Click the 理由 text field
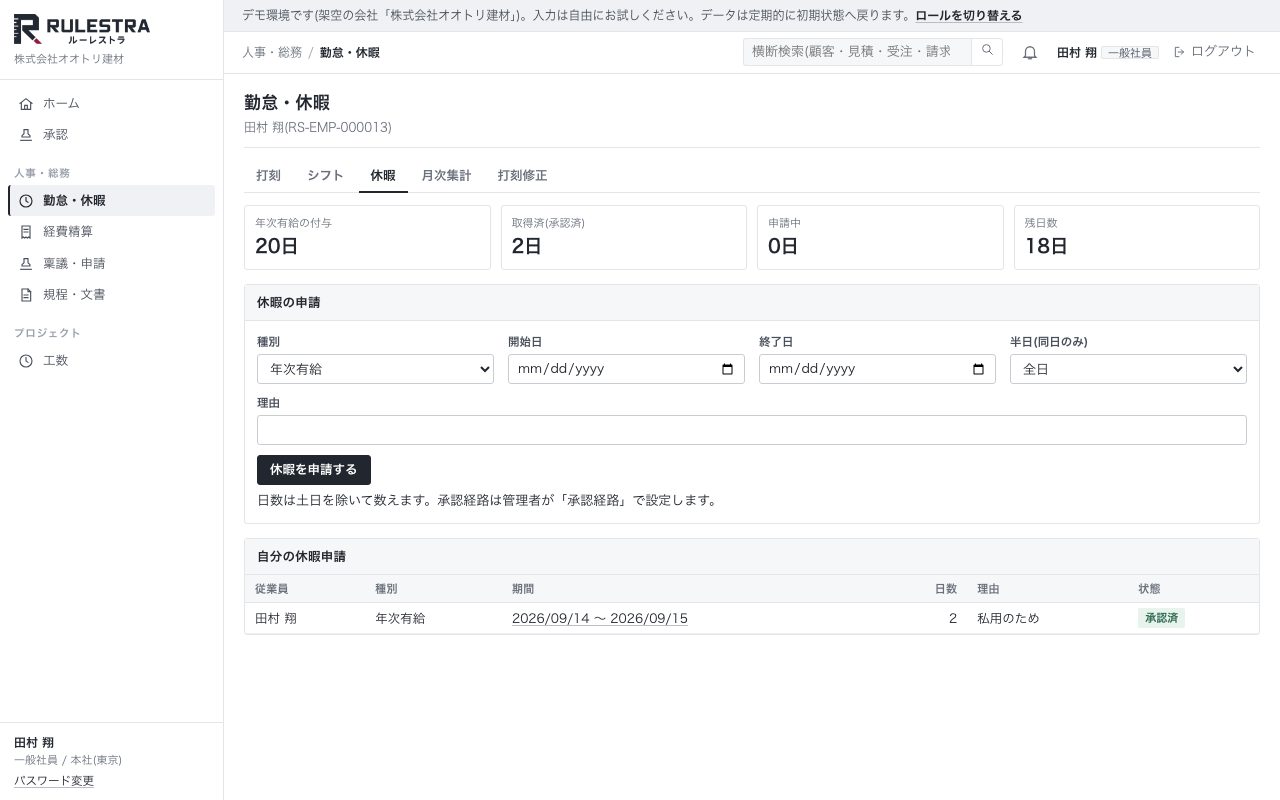Image resolution: width=1280 pixels, height=800 pixels. pos(752,430)
